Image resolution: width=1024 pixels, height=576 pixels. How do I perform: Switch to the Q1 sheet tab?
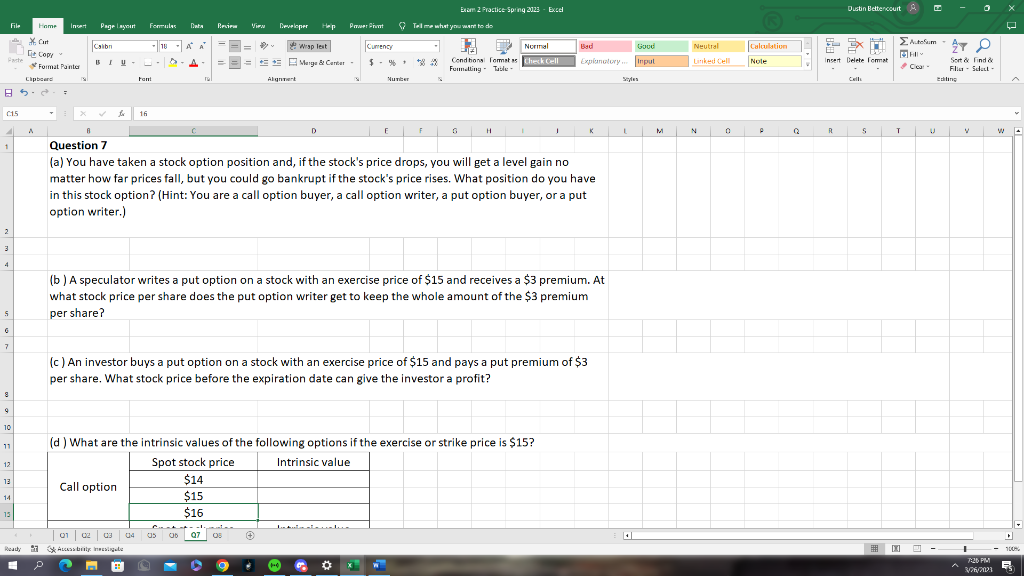click(64, 536)
